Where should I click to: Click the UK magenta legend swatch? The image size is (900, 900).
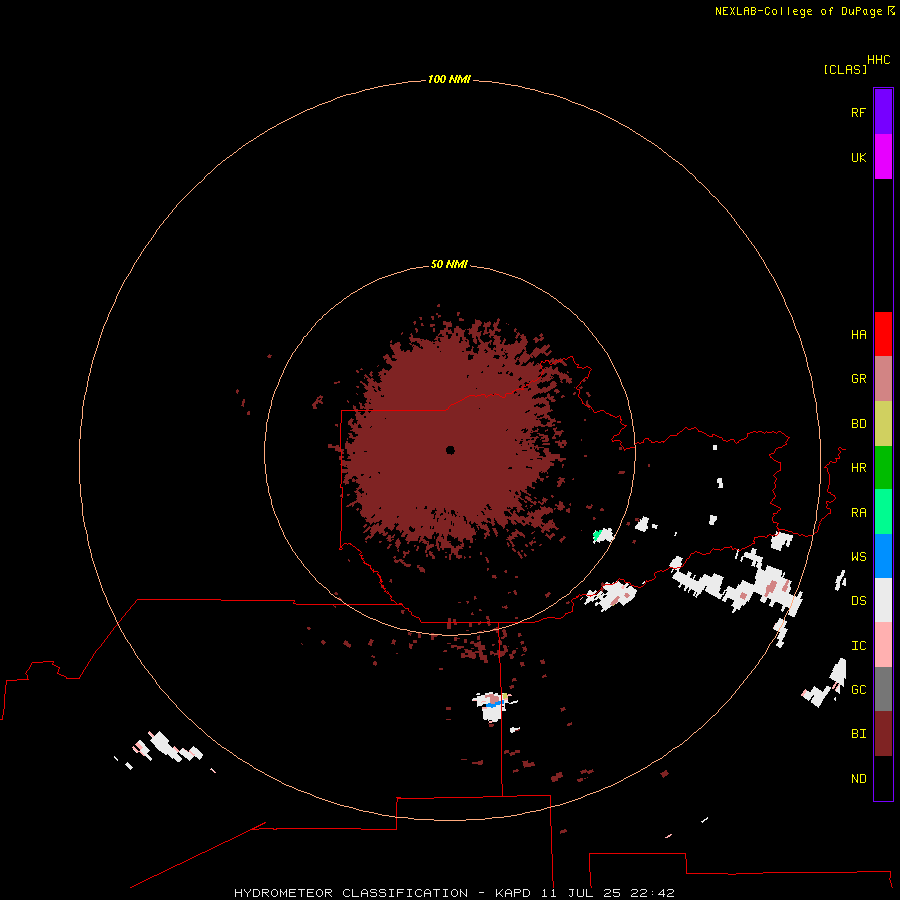[883, 157]
